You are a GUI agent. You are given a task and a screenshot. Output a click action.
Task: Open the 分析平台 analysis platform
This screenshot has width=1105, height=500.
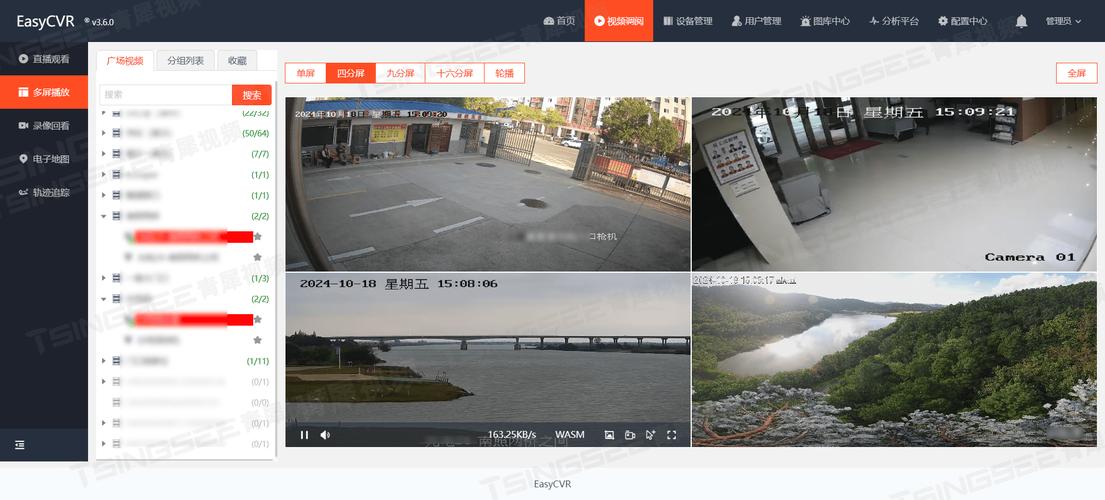pos(894,21)
